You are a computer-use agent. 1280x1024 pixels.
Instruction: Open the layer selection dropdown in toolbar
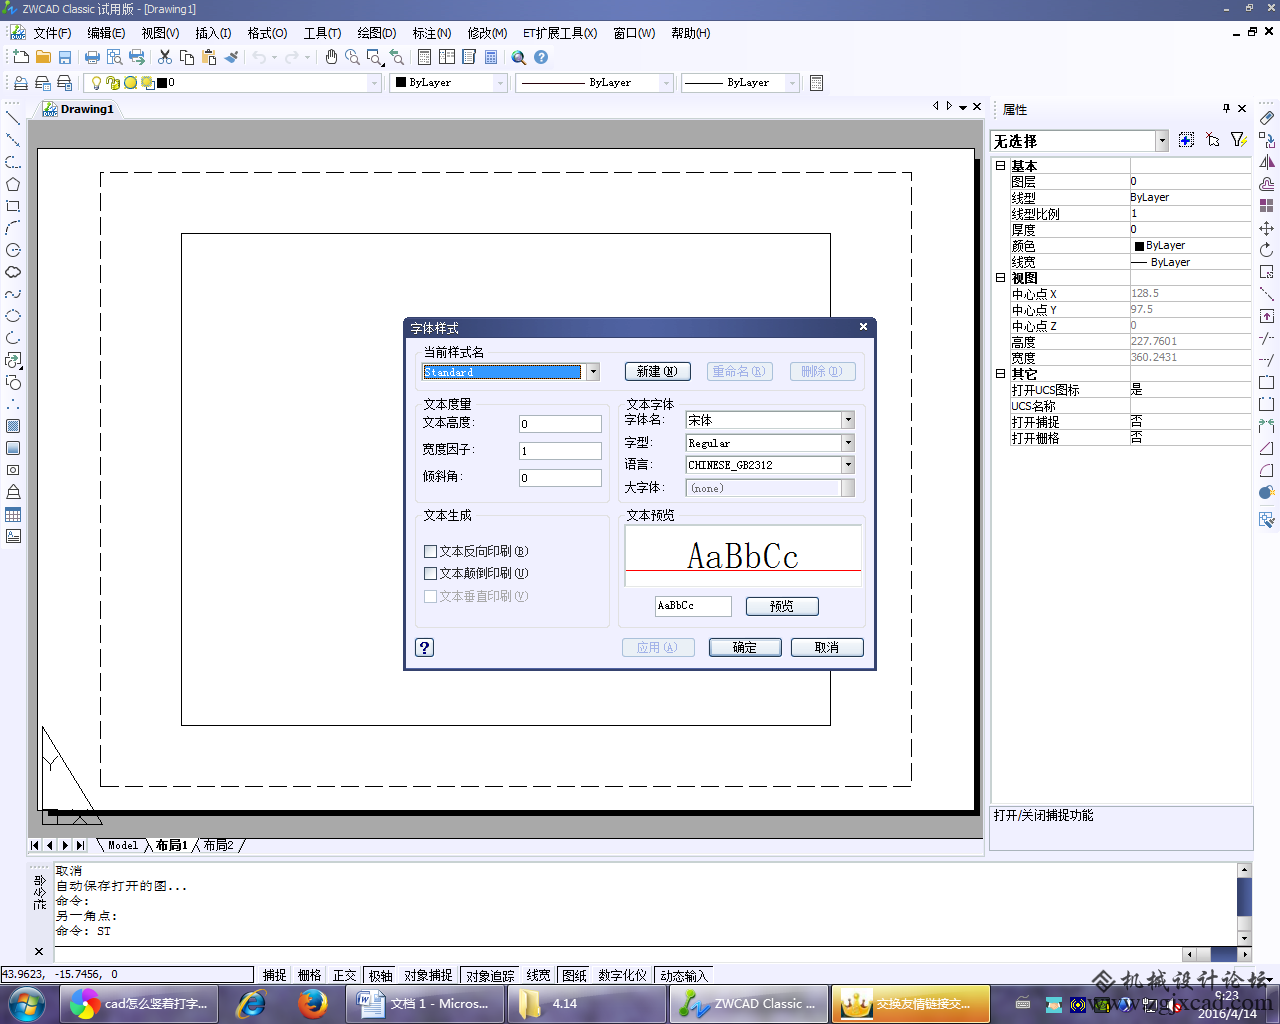(x=375, y=83)
